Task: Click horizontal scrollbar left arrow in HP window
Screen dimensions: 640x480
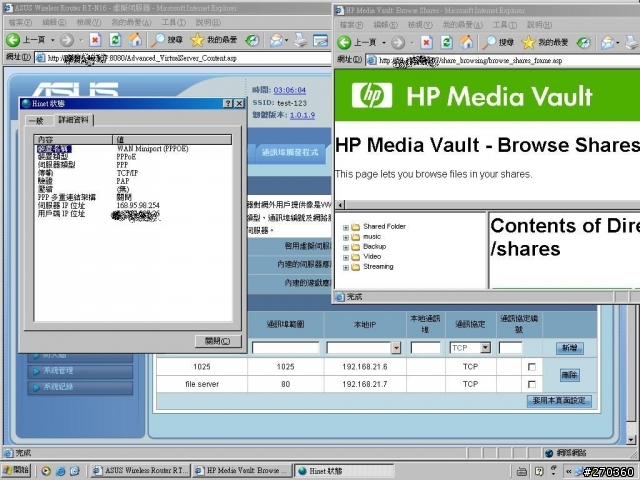Action: click(x=340, y=205)
